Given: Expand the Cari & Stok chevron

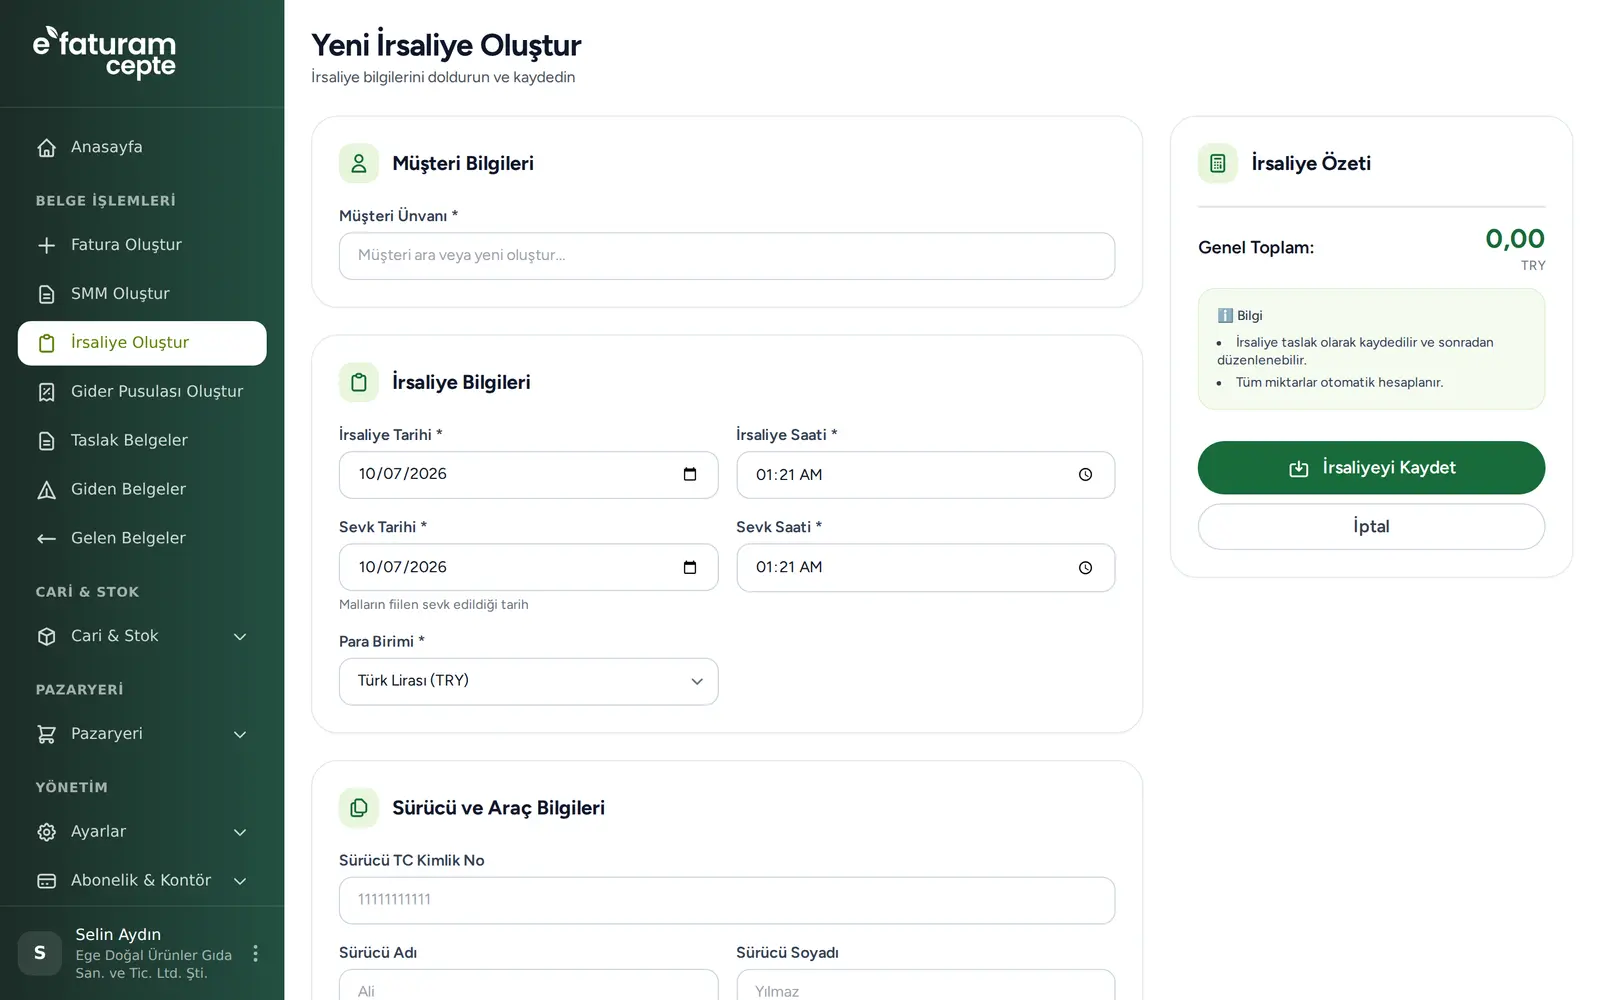Looking at the screenshot, I should coord(240,637).
